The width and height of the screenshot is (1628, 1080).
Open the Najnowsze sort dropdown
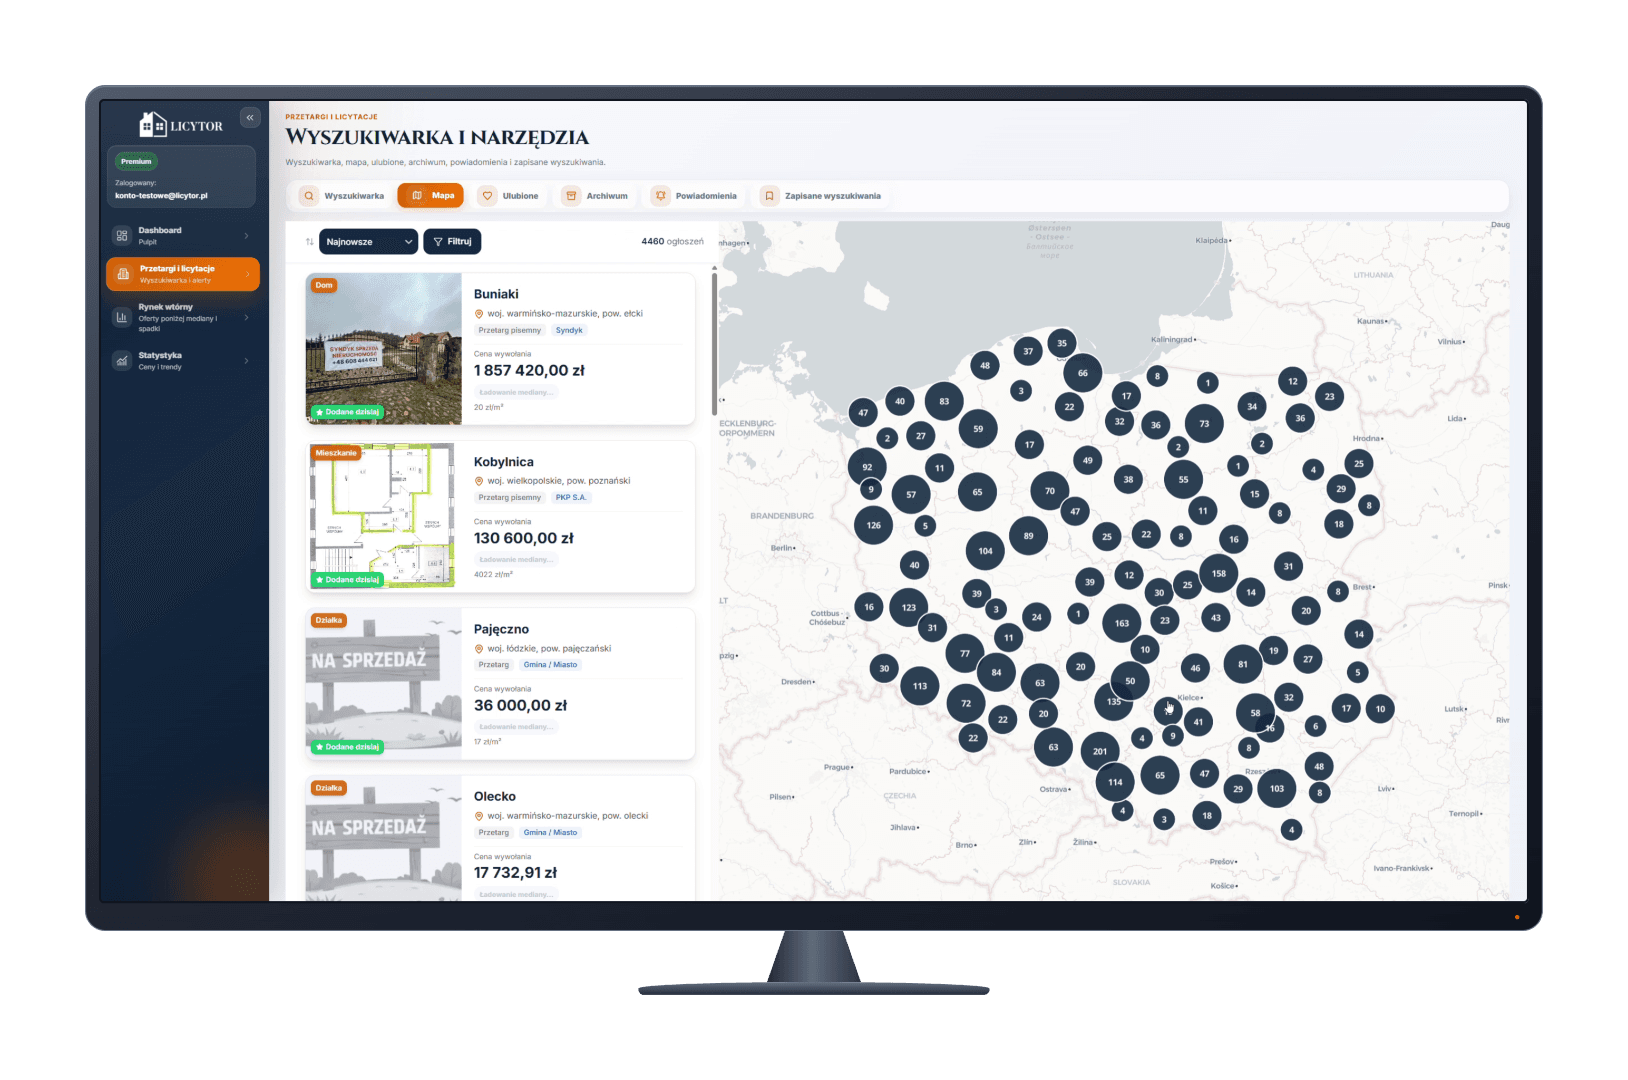click(x=368, y=242)
